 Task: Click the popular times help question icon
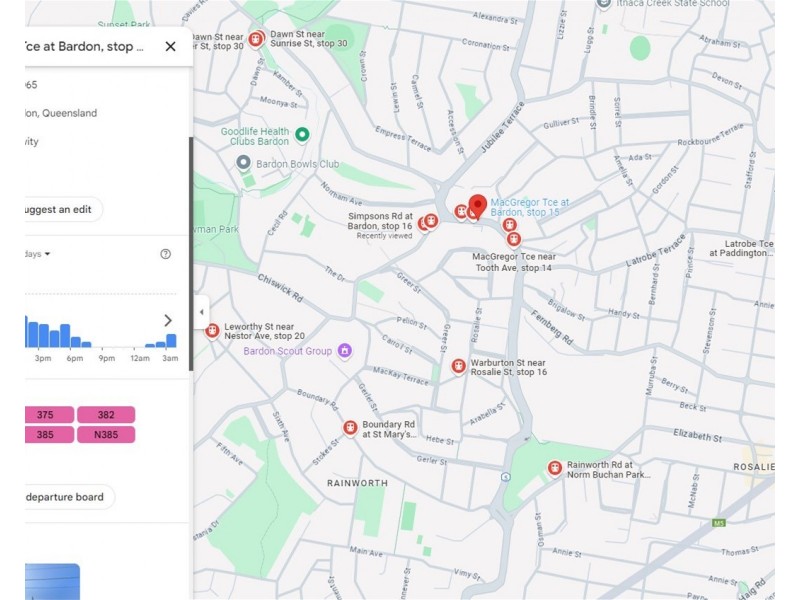pyautogui.click(x=166, y=254)
